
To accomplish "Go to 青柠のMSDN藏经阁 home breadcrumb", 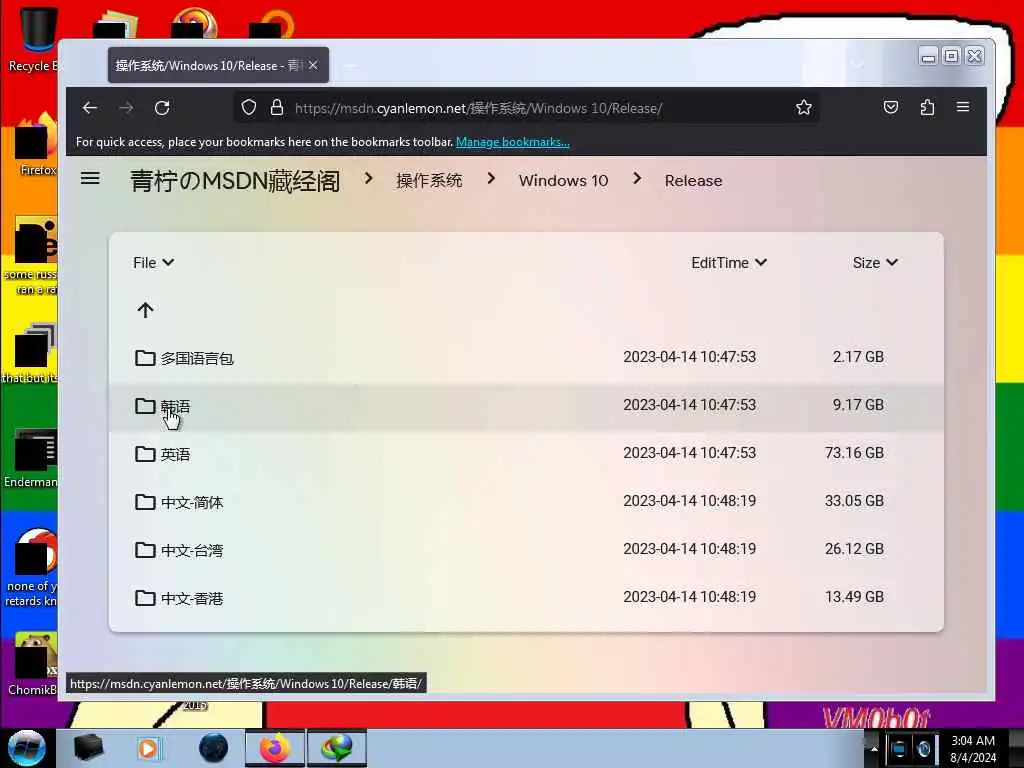I will tap(235, 181).
